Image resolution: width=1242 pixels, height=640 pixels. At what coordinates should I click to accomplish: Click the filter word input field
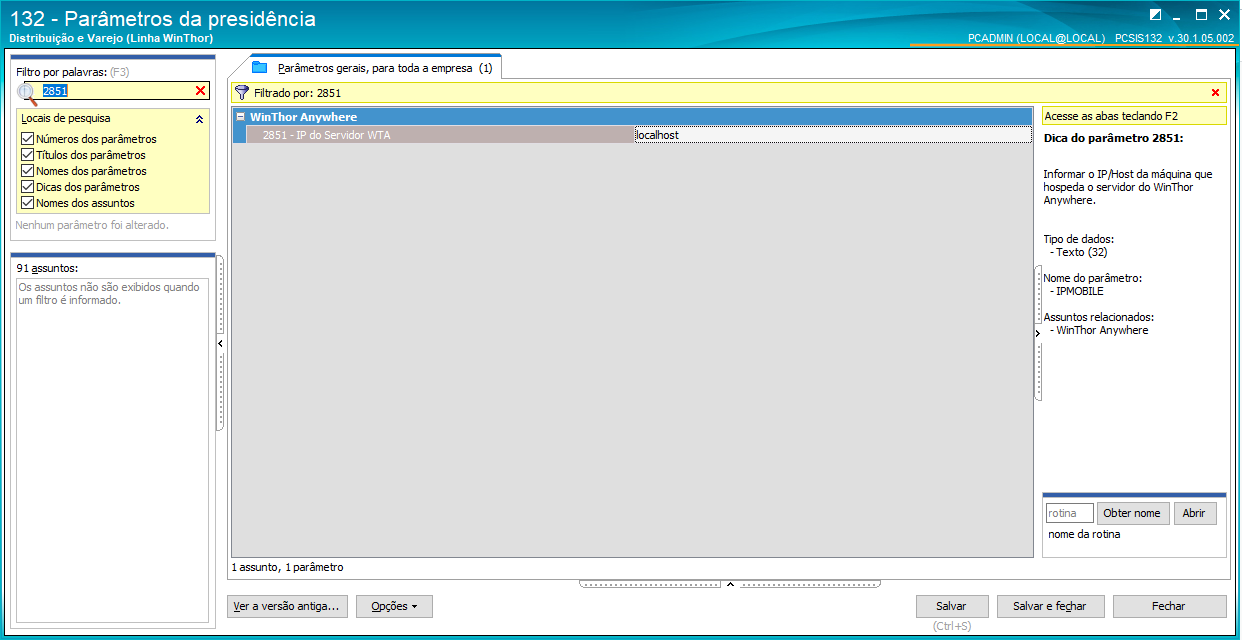116,91
